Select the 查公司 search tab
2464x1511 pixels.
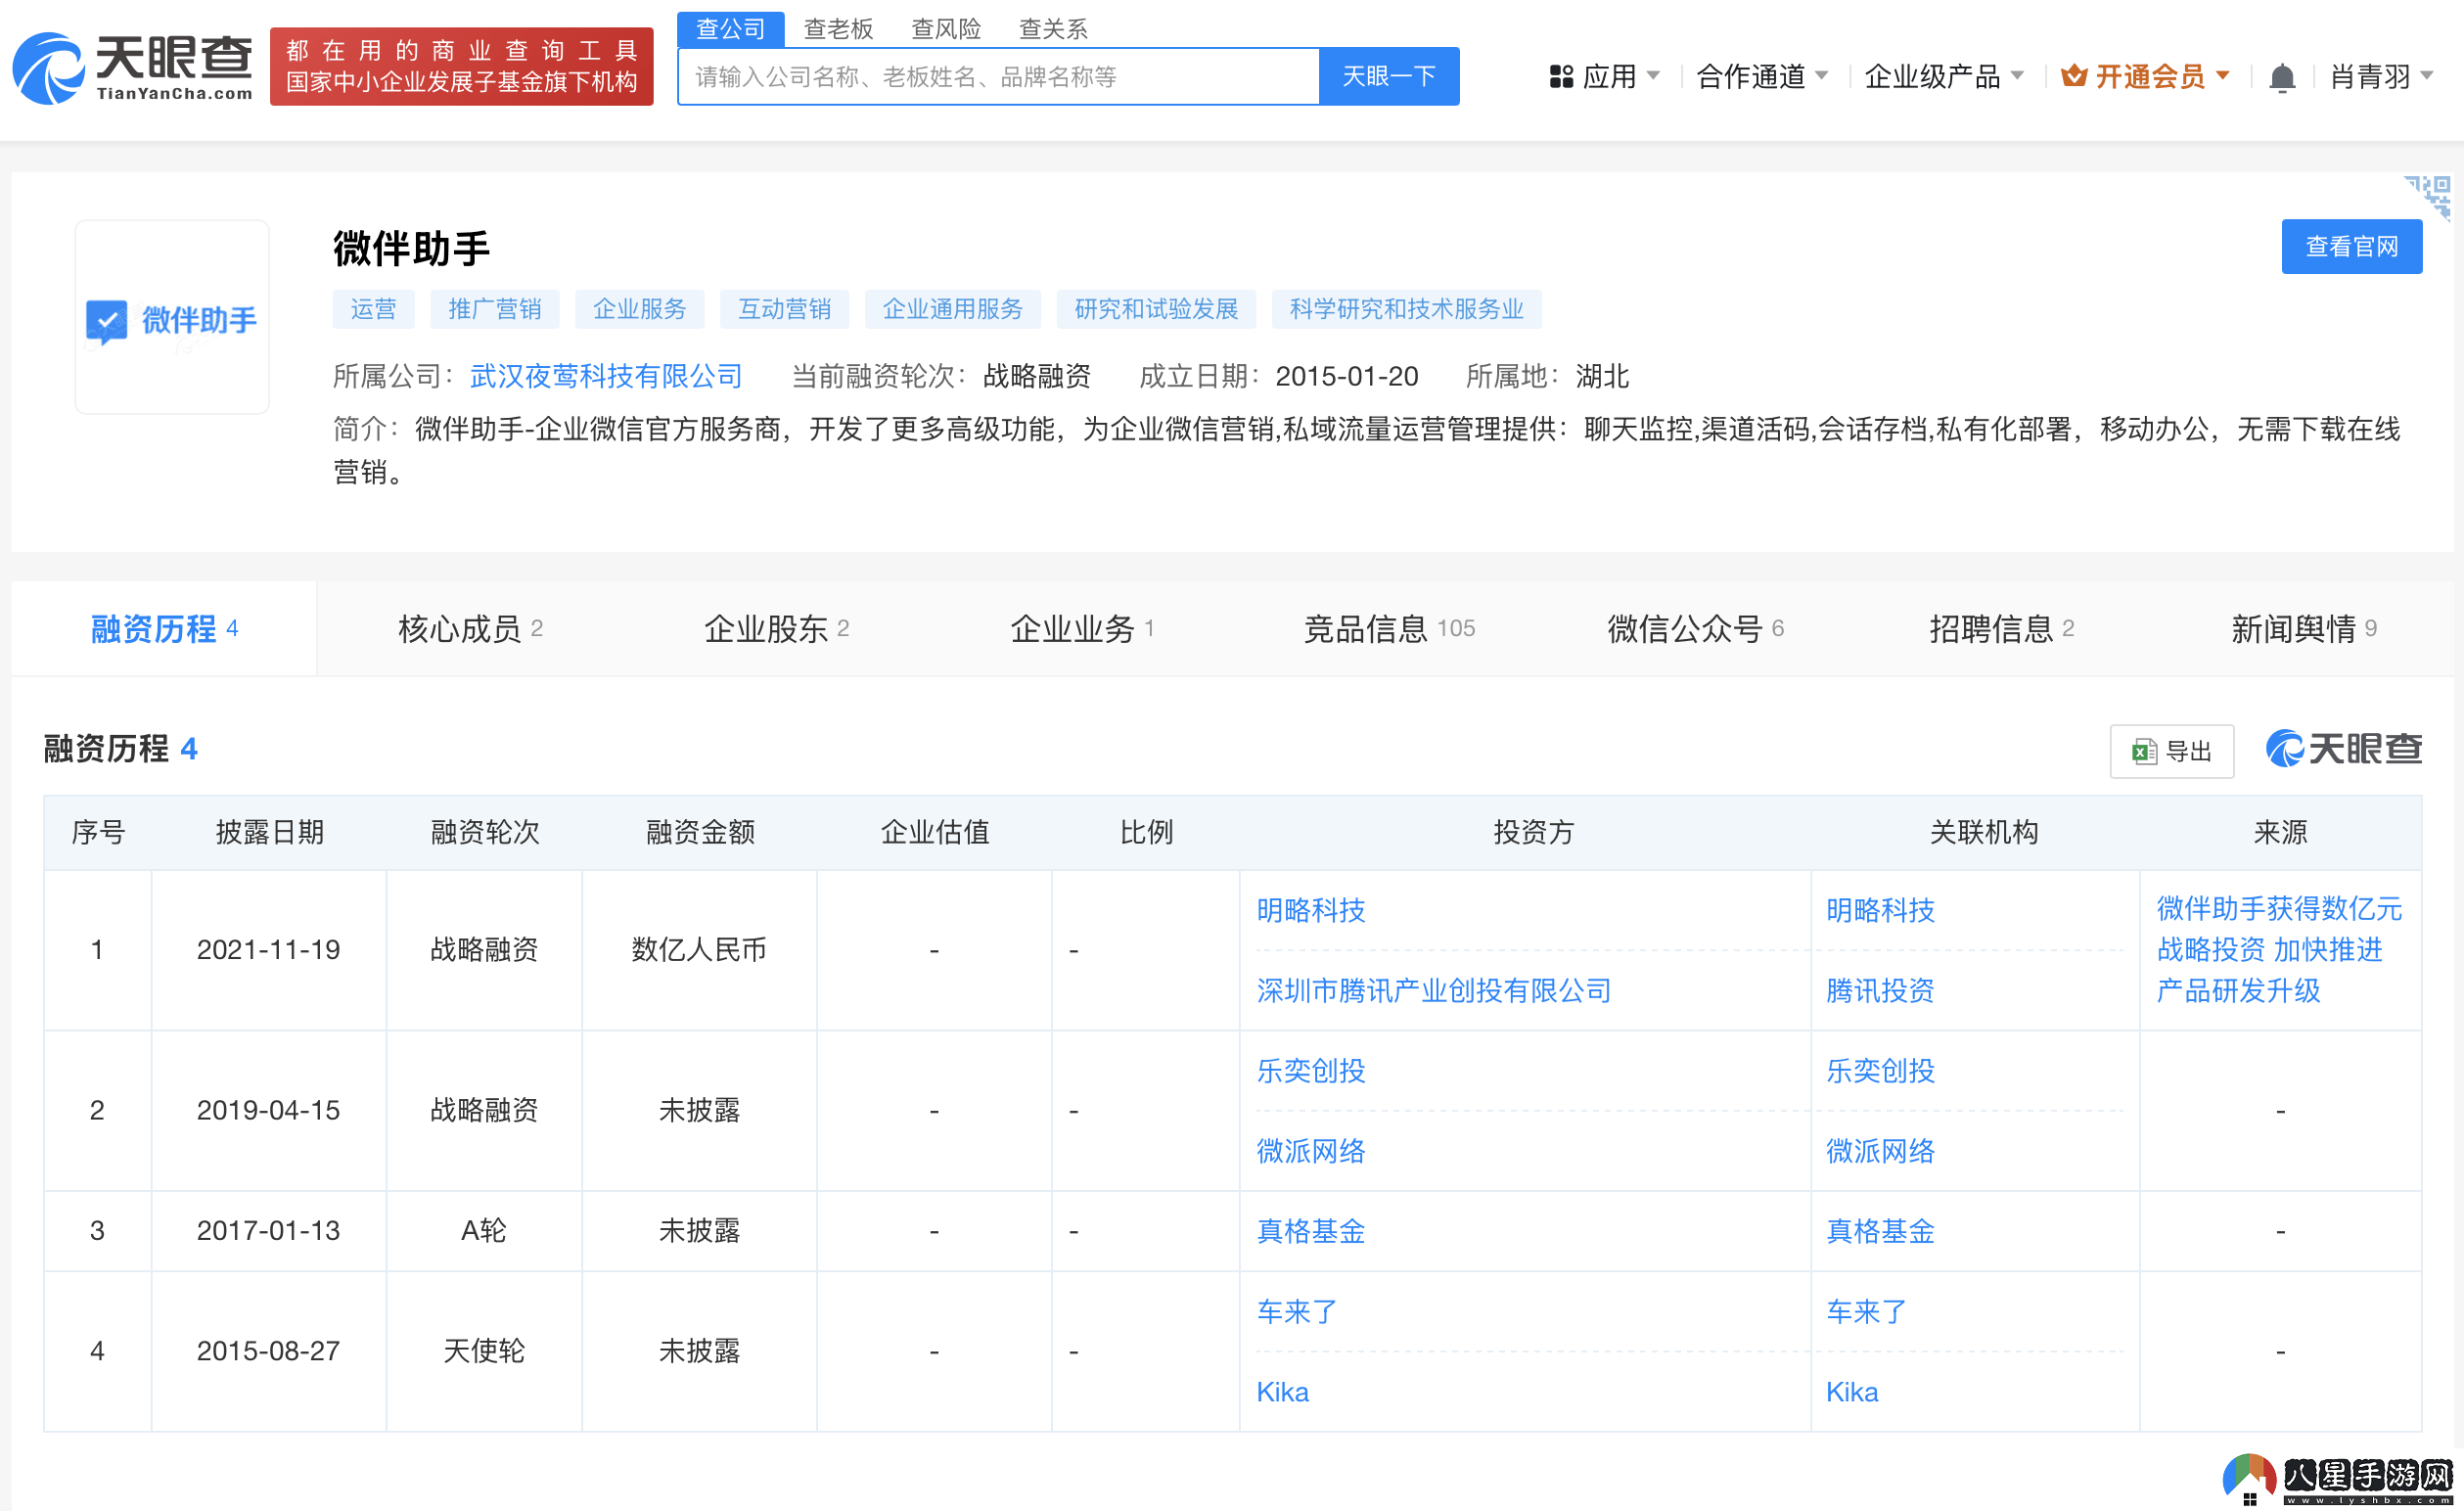point(730,28)
